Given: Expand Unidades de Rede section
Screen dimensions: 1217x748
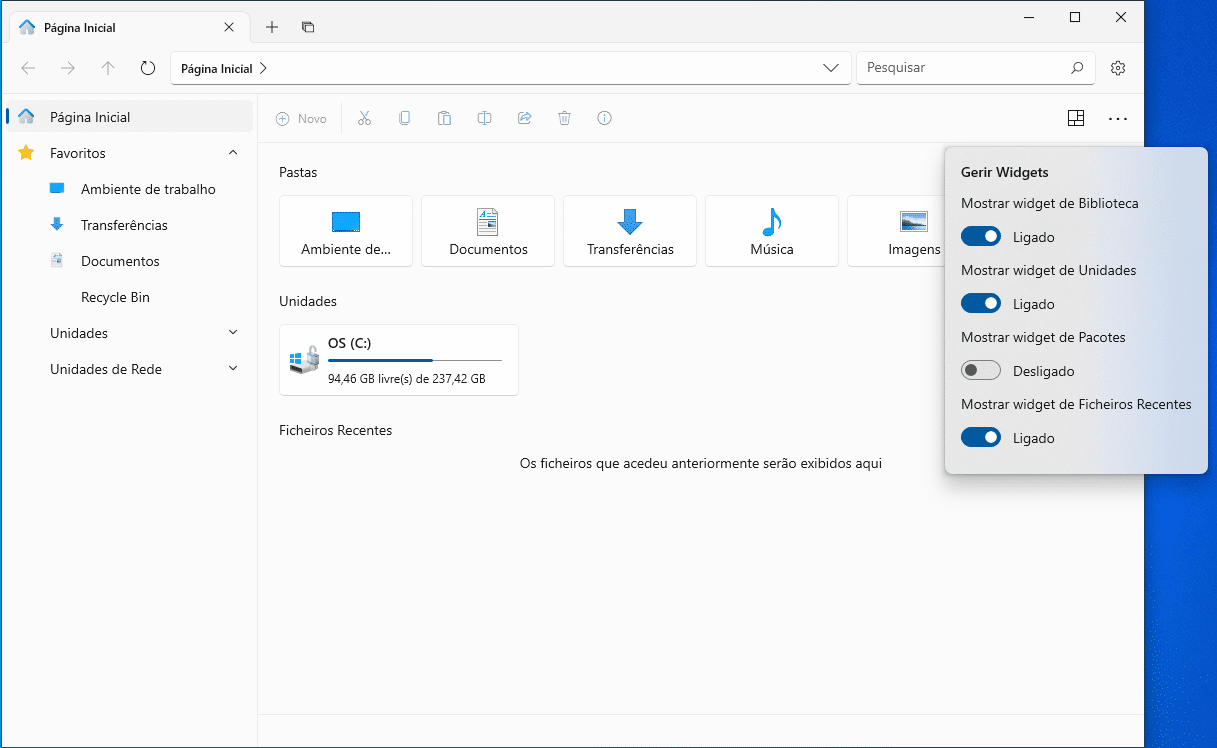Looking at the screenshot, I should point(233,369).
